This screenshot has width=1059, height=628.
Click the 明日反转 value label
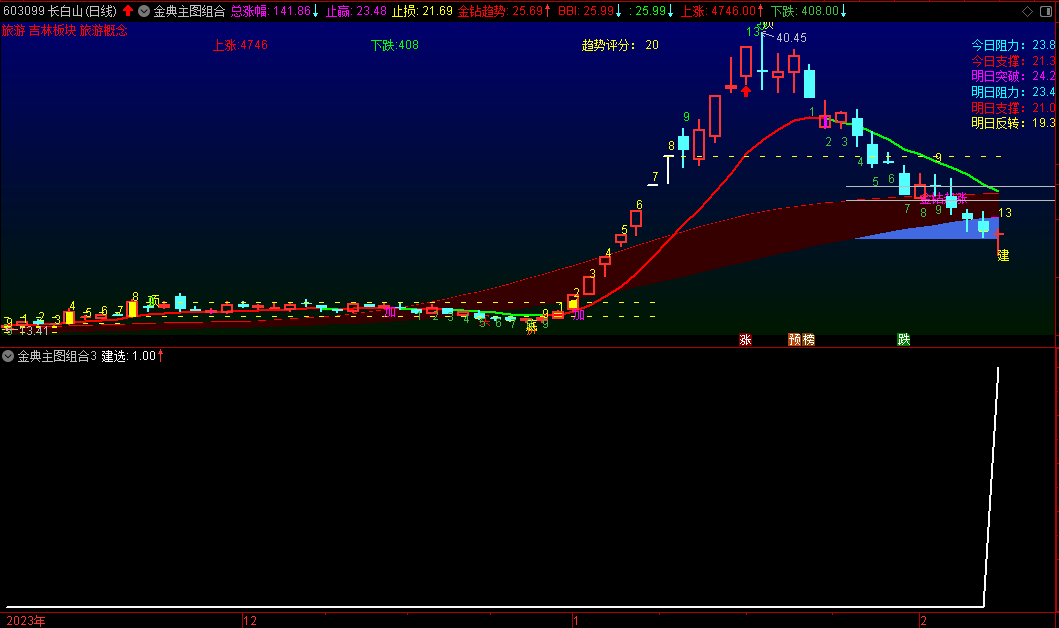coord(1013,123)
